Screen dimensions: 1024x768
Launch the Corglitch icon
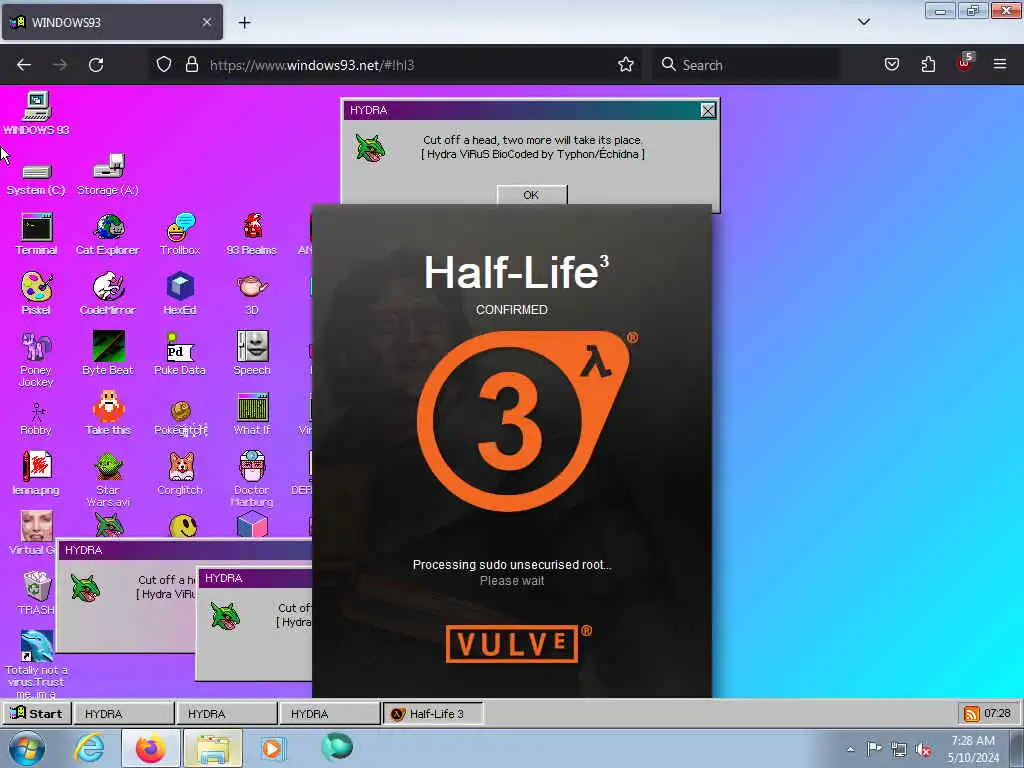pyautogui.click(x=180, y=473)
